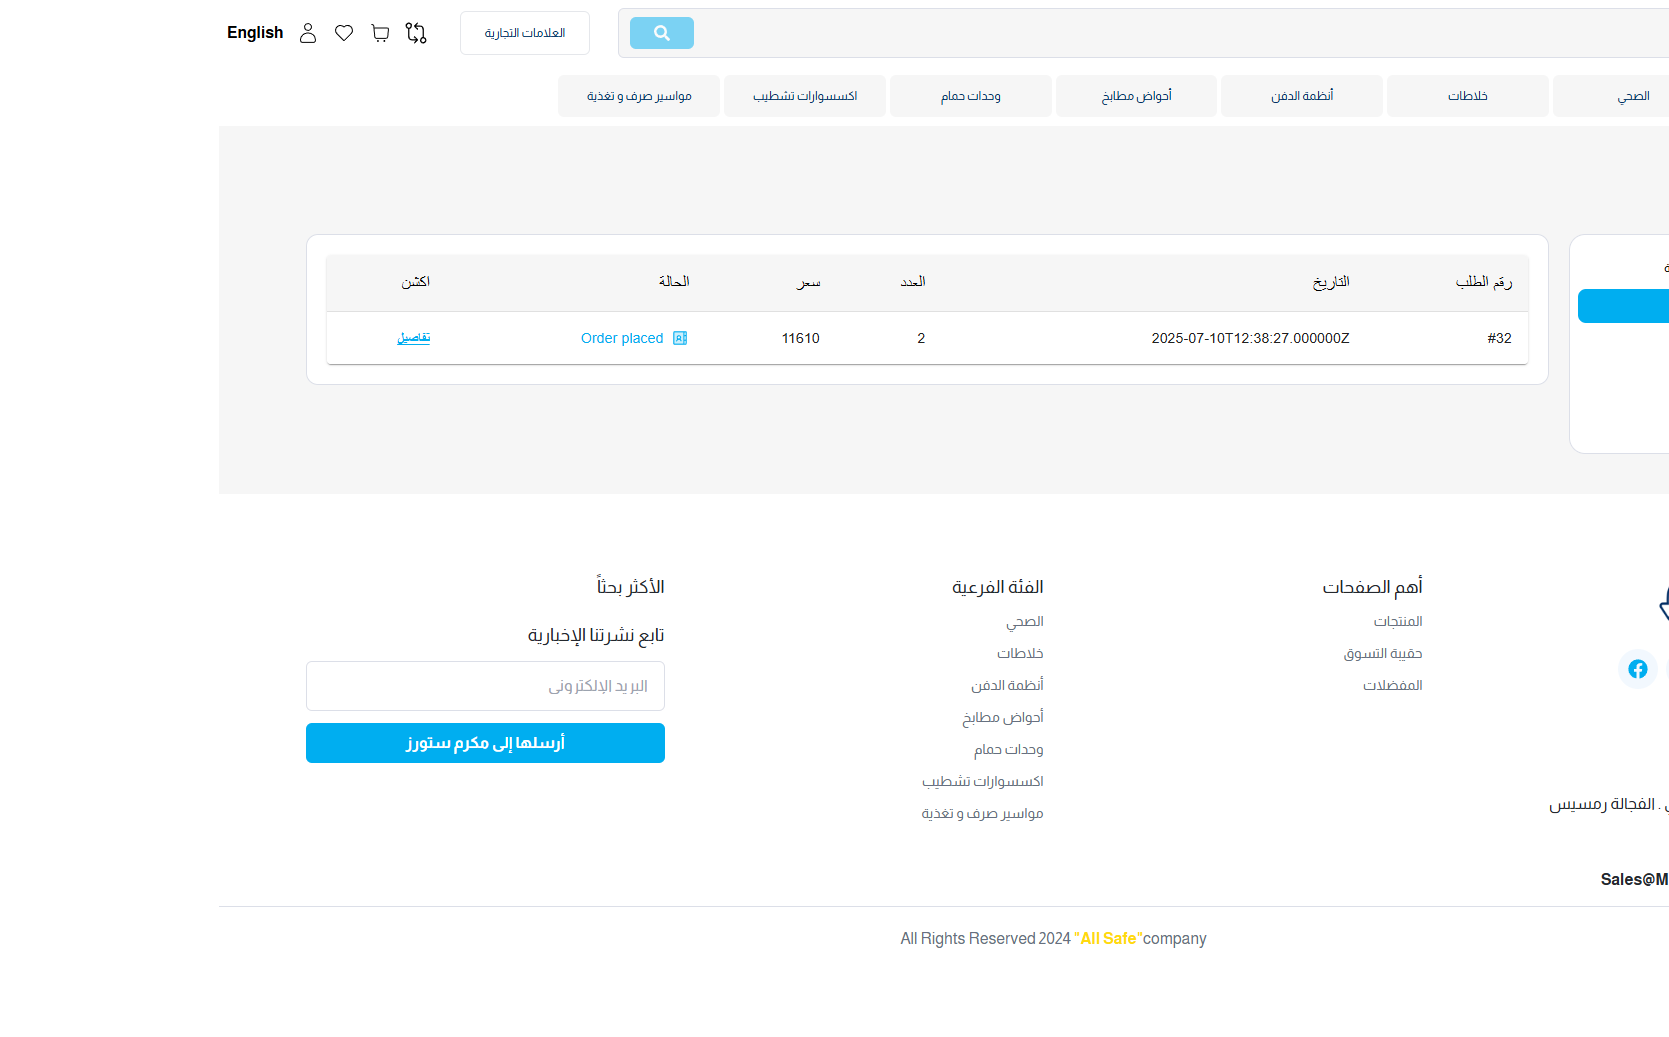Click the order status icon beside Order placed
The height and width of the screenshot is (1037, 1669).
tap(680, 338)
